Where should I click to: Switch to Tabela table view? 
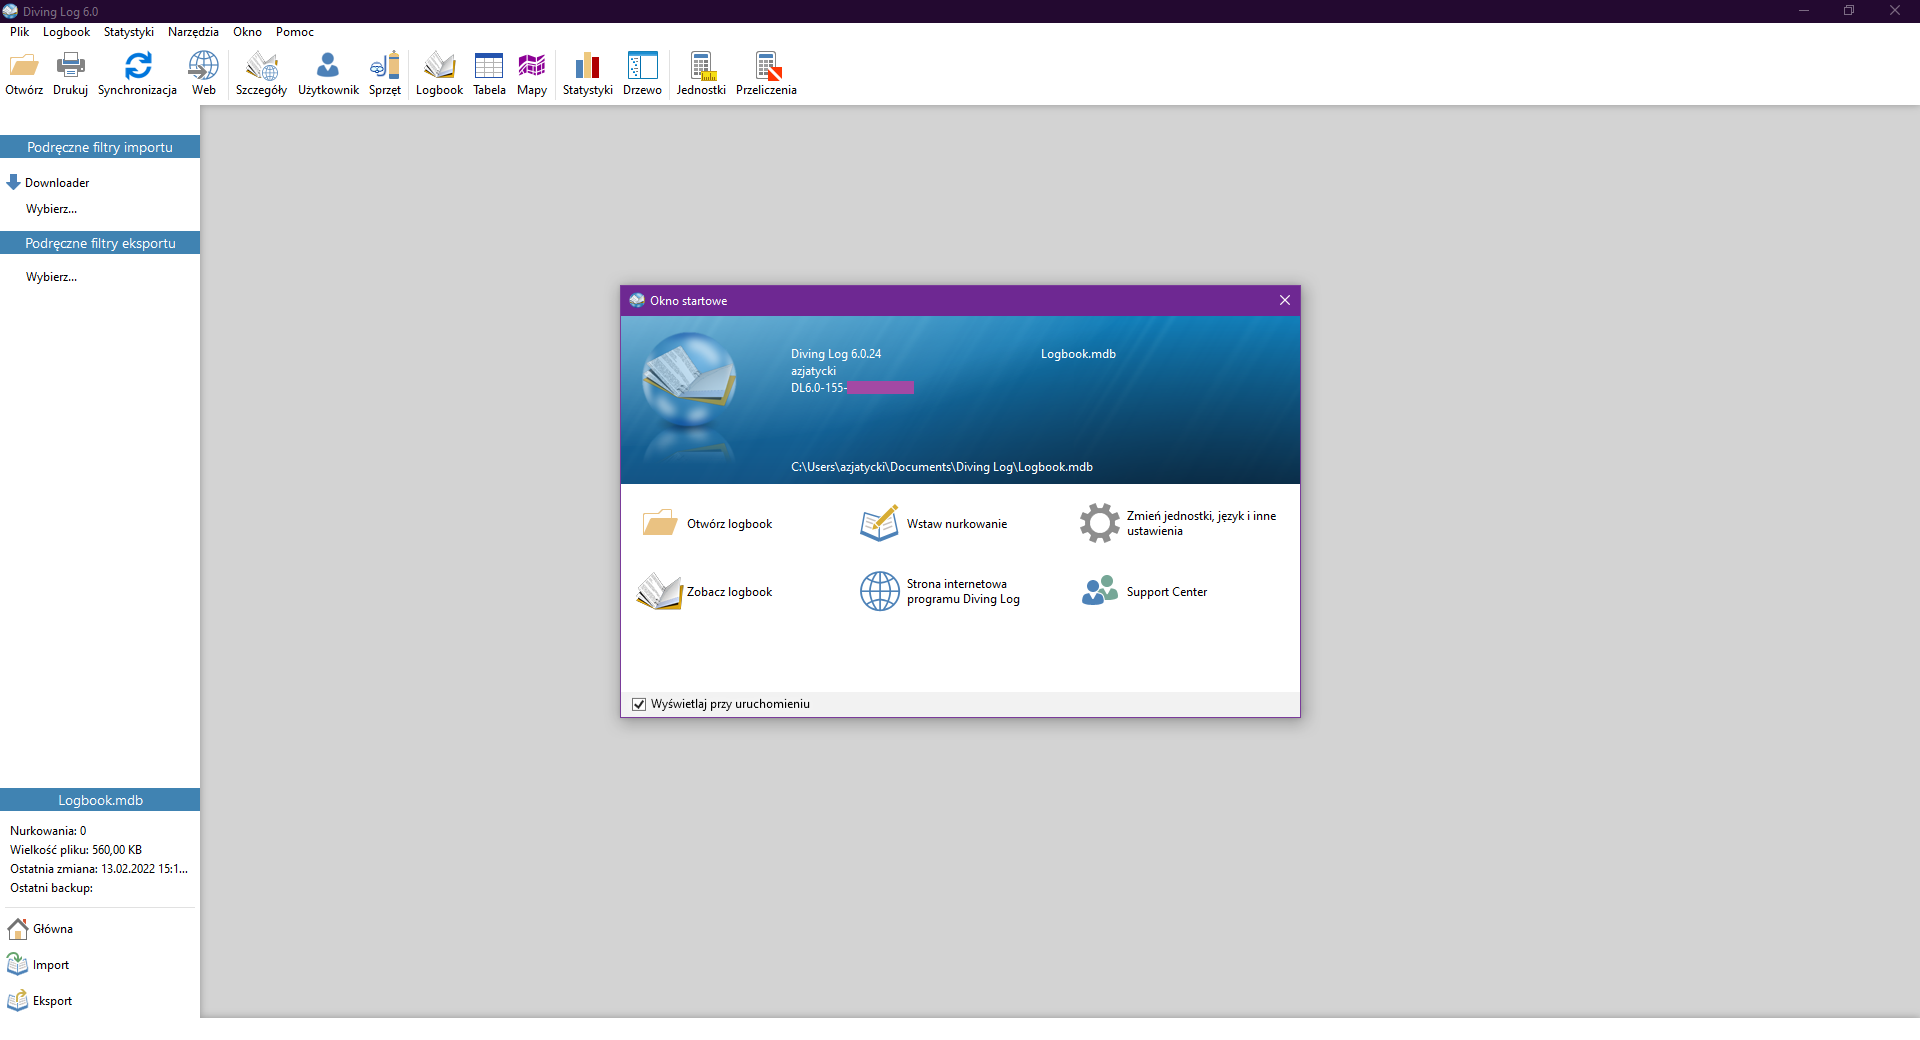point(489,74)
